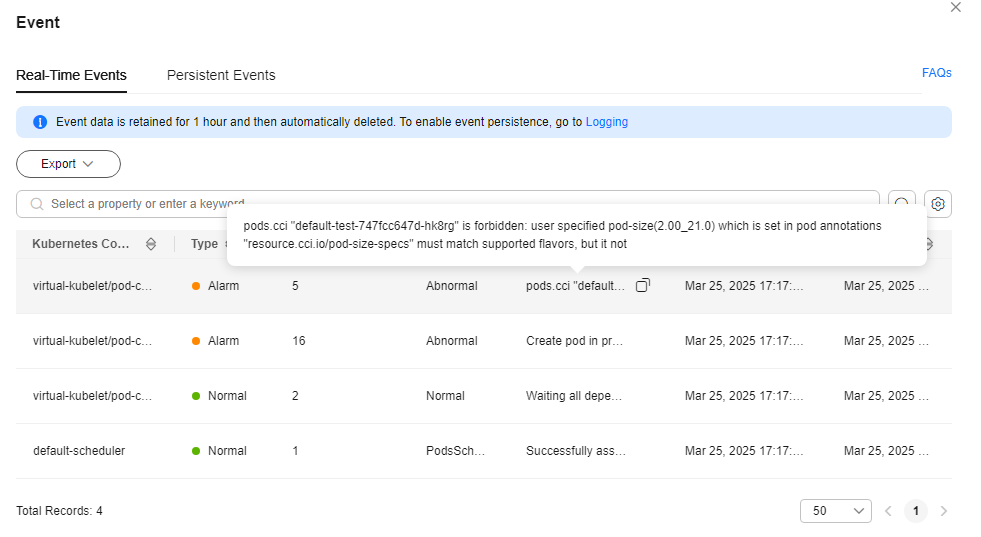Click the search magnifier icon
981x537 pixels.
point(37,204)
